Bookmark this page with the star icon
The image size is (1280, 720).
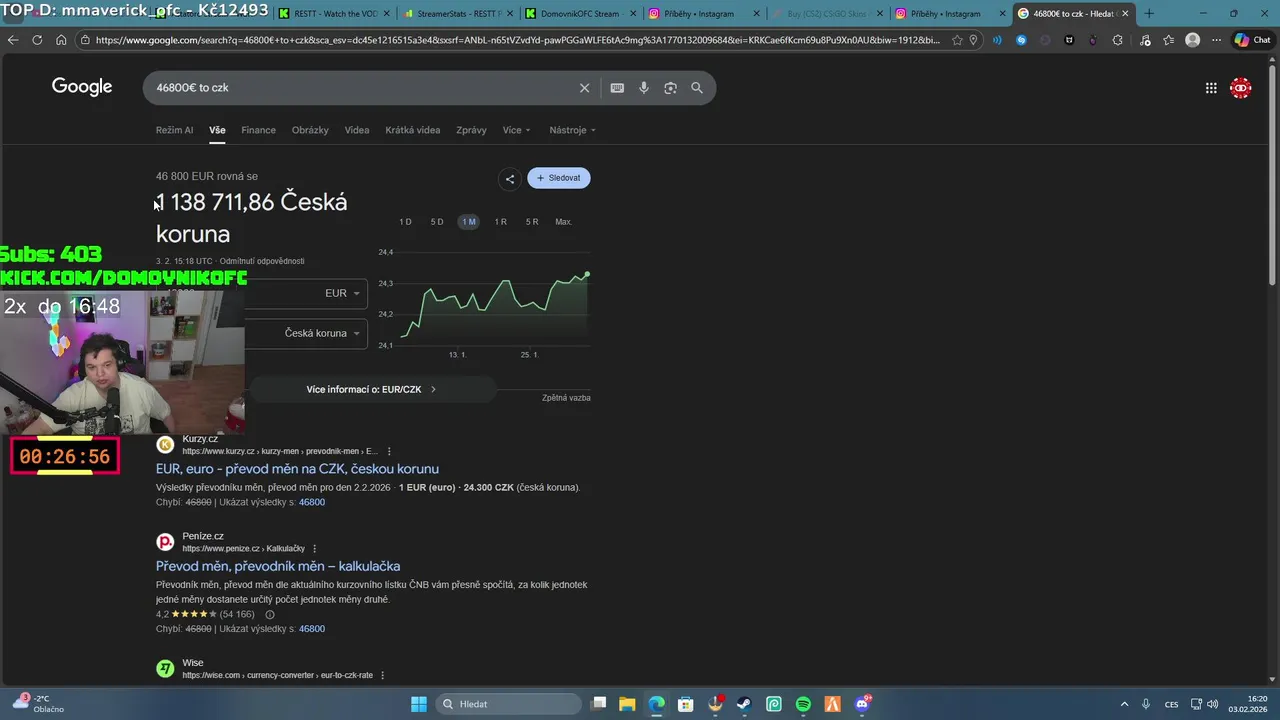(957, 40)
